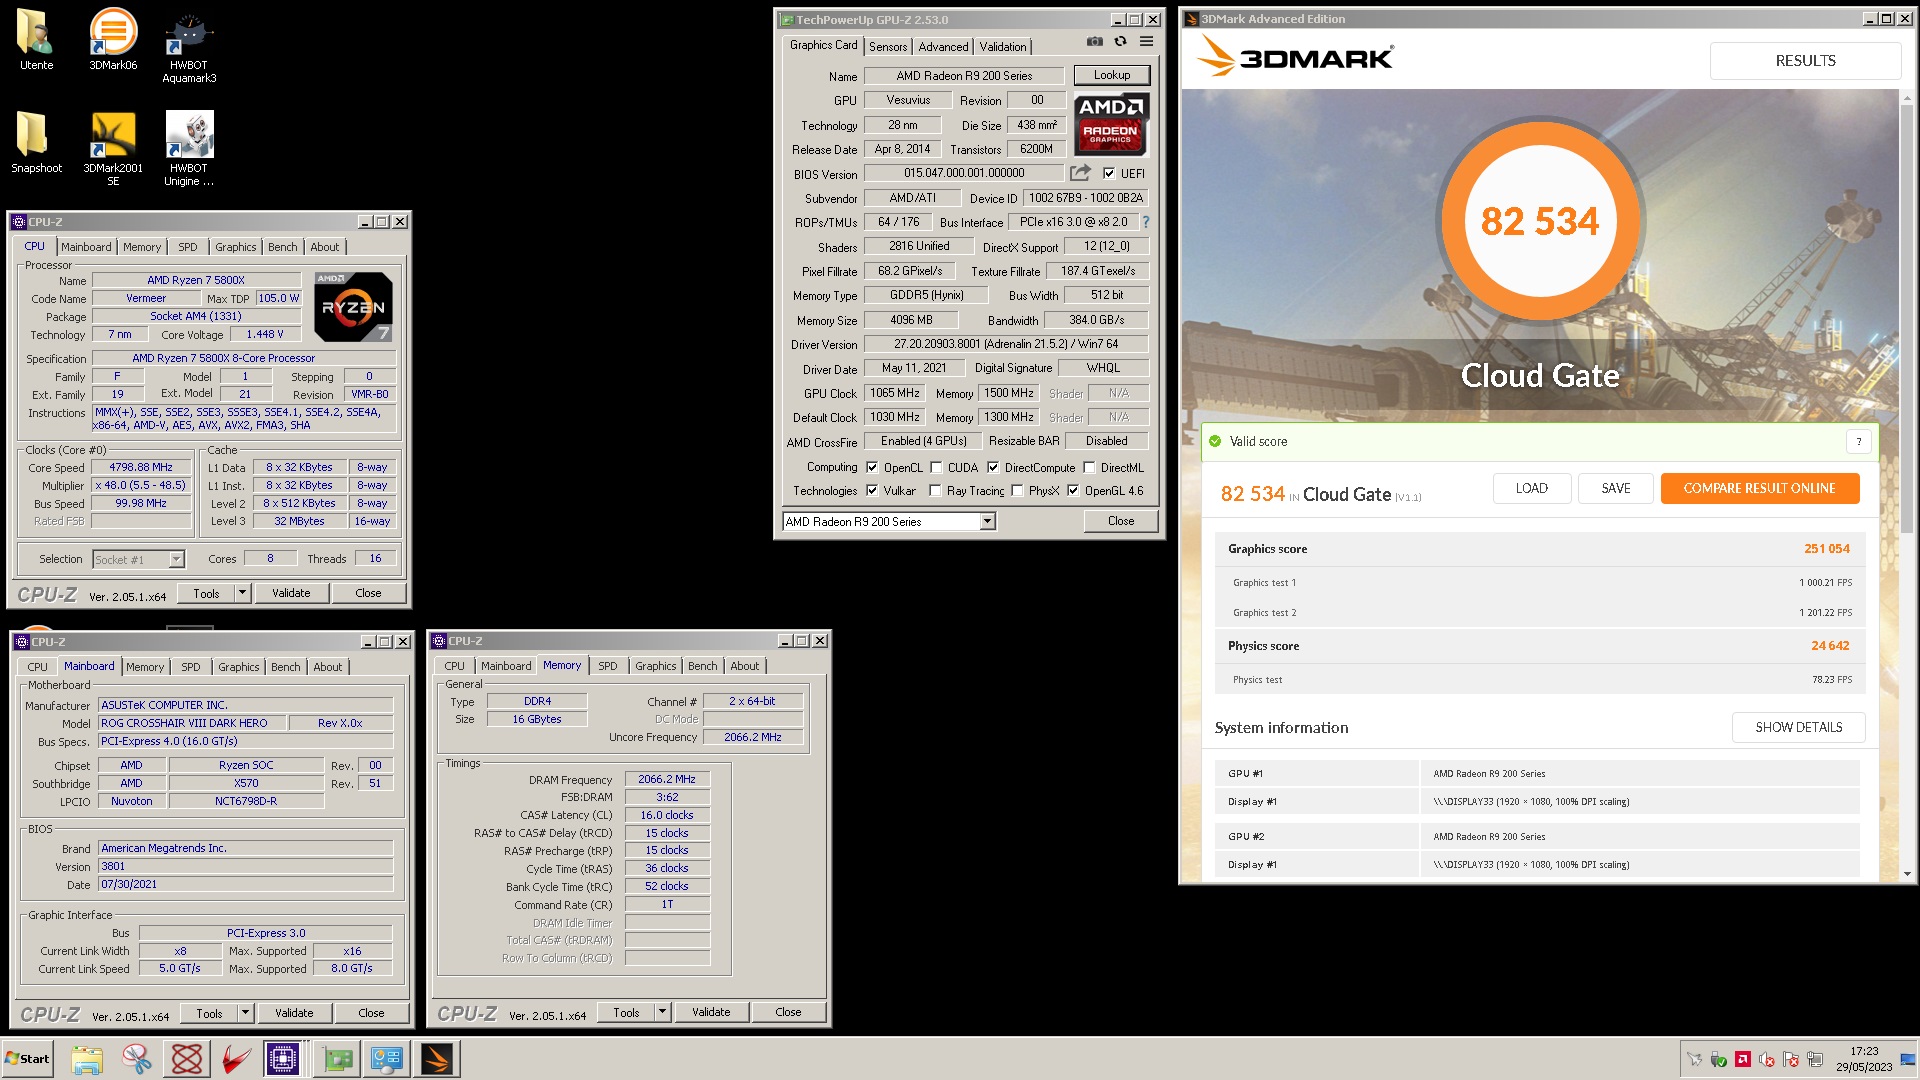The image size is (1920, 1080).
Task: Click safely remove hardware tray icon
Action: (x=1718, y=1060)
